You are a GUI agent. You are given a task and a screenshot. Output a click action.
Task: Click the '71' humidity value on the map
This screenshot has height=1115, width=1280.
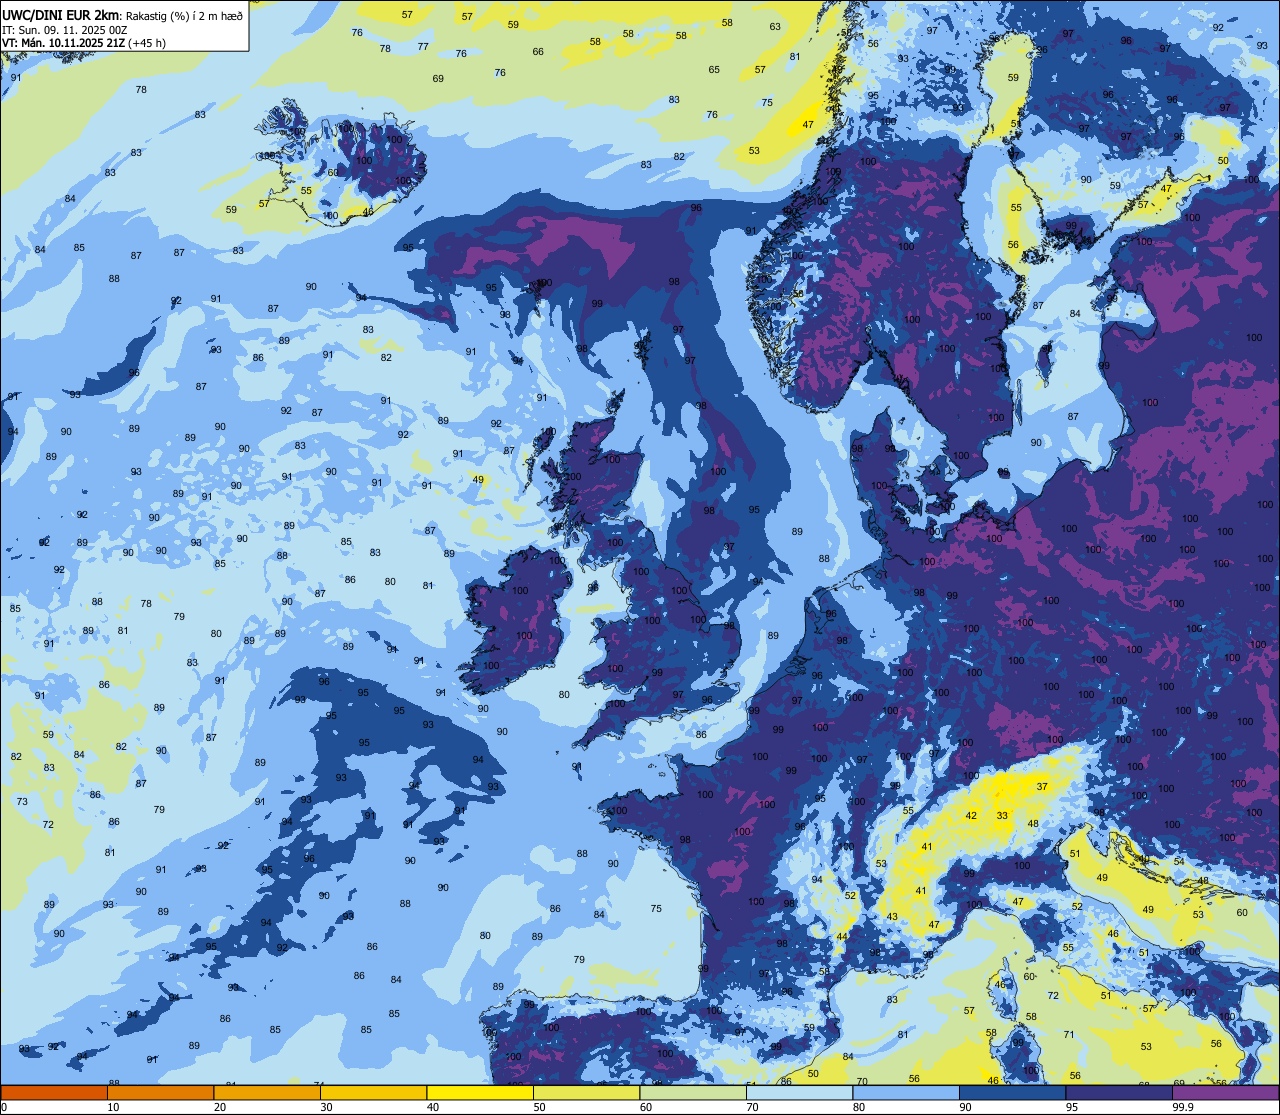pos(1069,1035)
